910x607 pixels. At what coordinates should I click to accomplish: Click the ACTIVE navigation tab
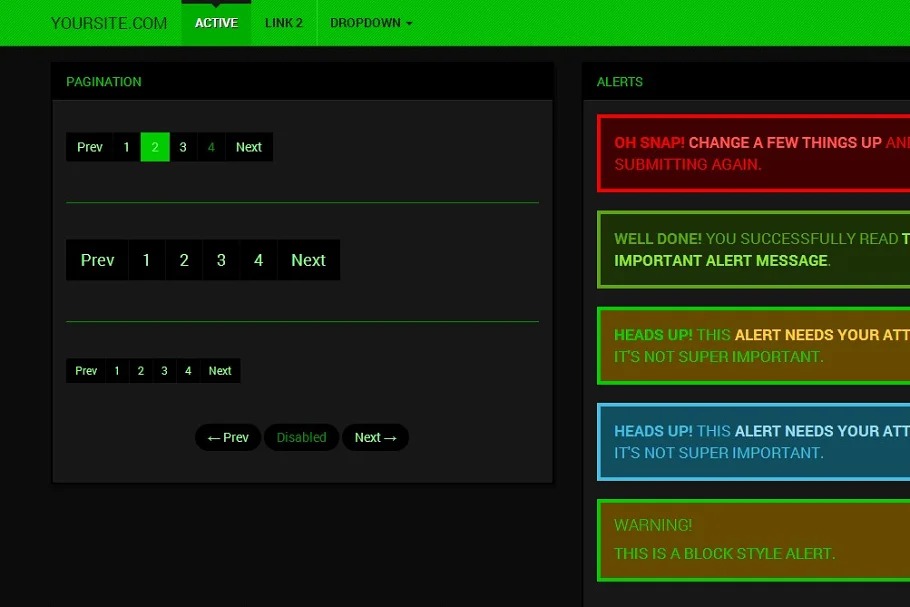point(216,23)
